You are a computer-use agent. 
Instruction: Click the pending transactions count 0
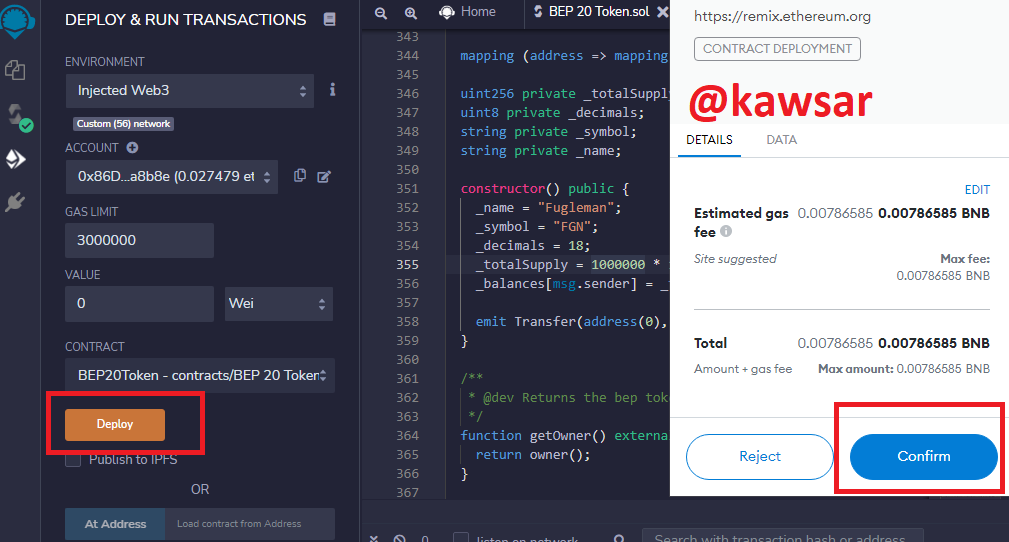(x=425, y=539)
